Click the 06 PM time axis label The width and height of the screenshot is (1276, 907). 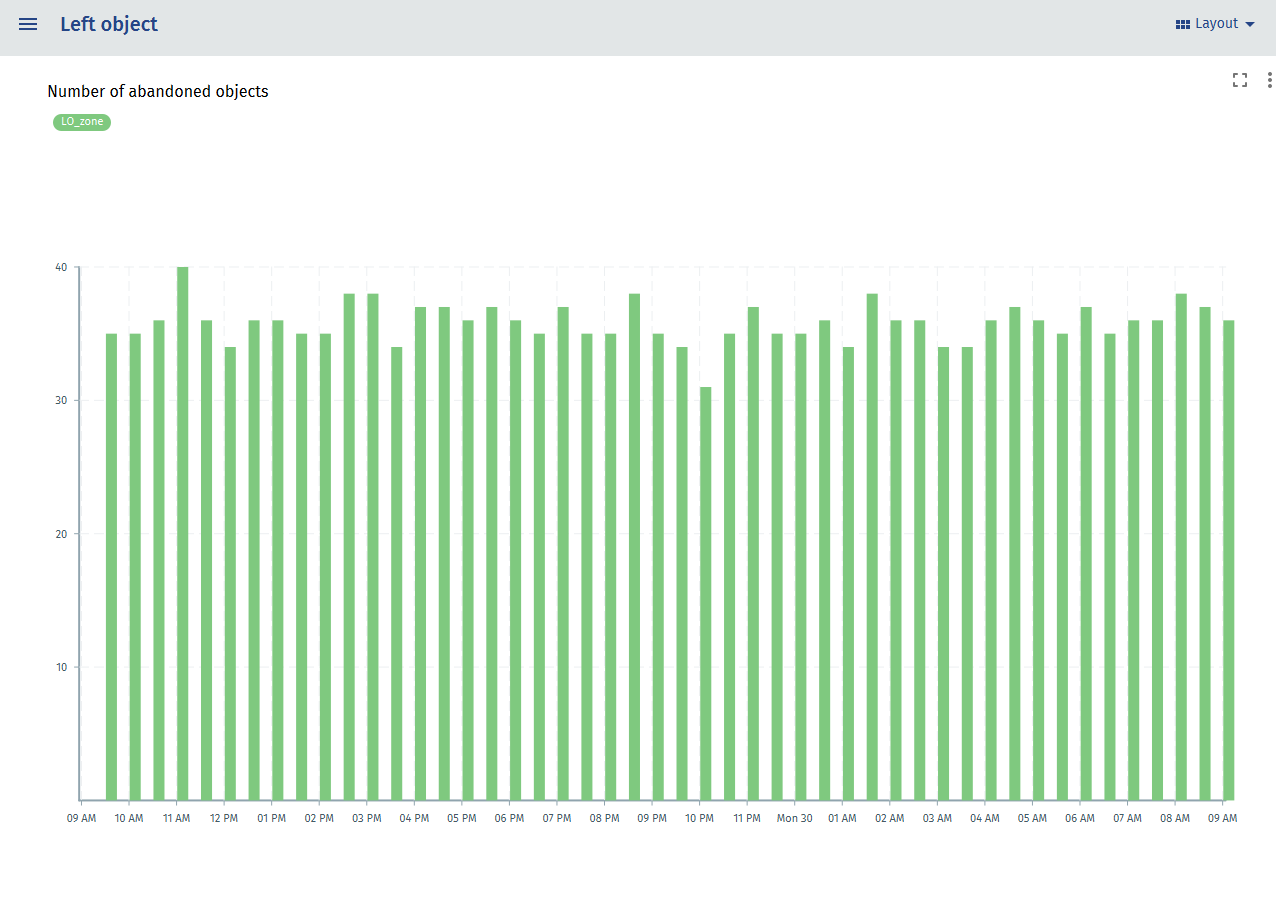click(x=509, y=818)
